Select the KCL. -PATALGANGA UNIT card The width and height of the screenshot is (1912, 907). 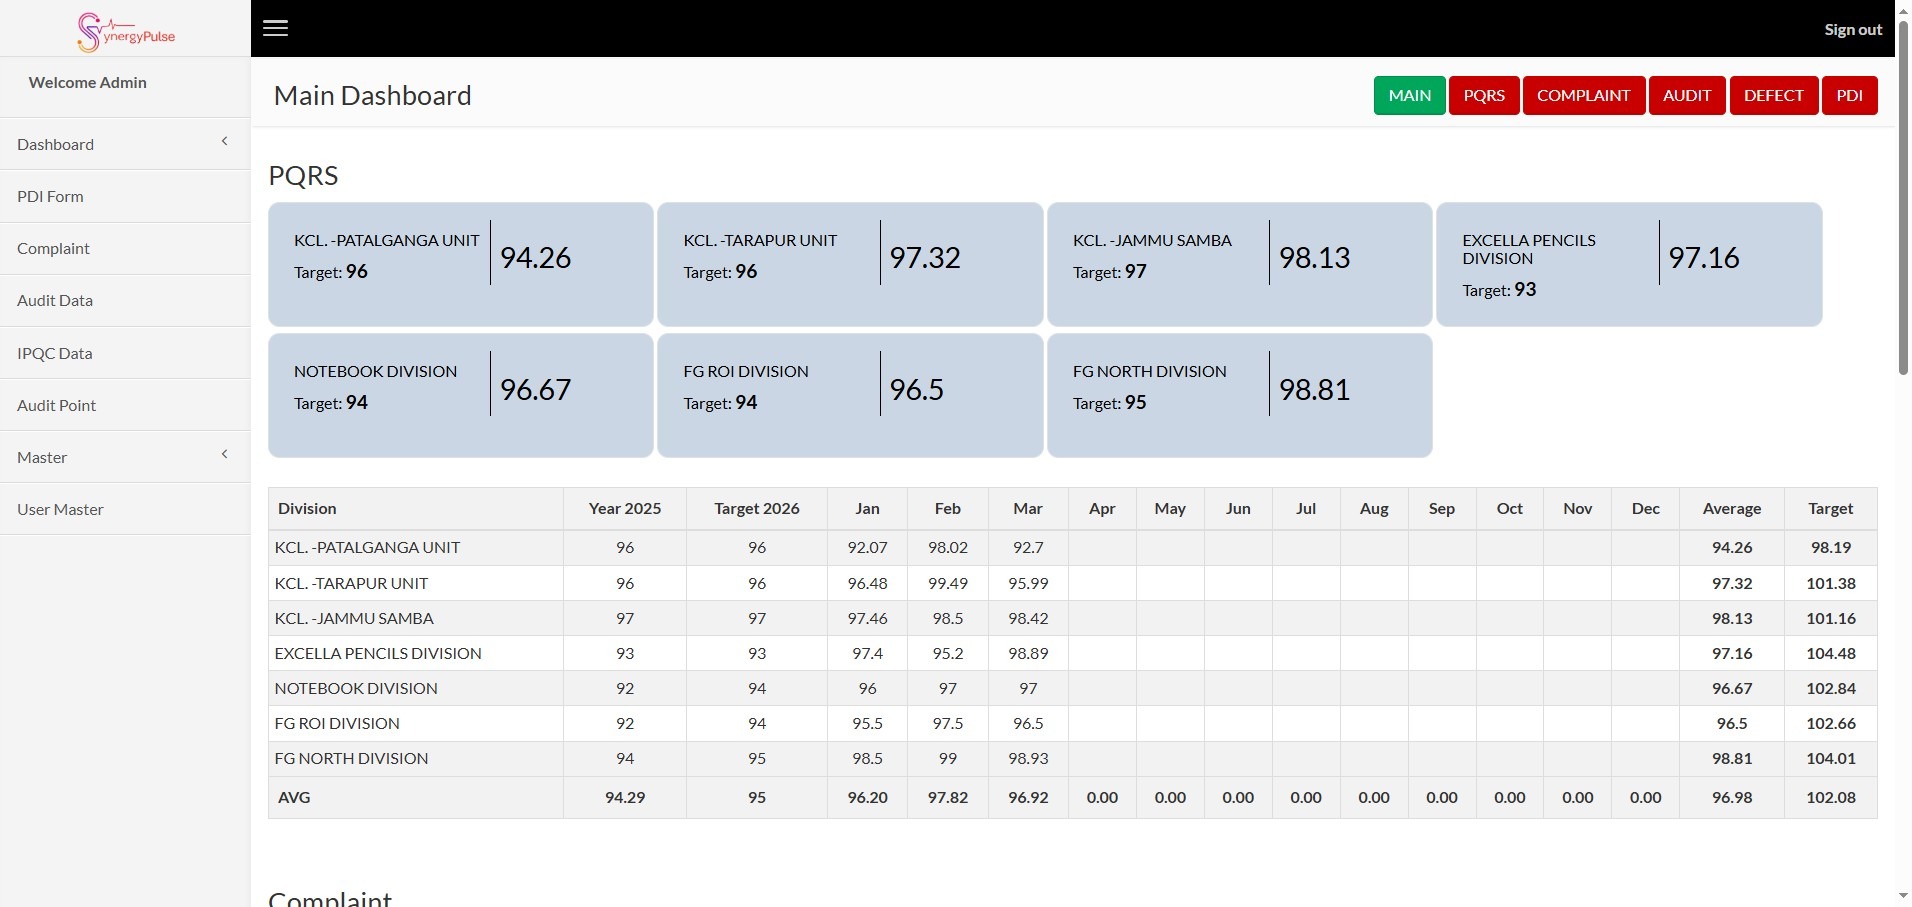(x=461, y=264)
